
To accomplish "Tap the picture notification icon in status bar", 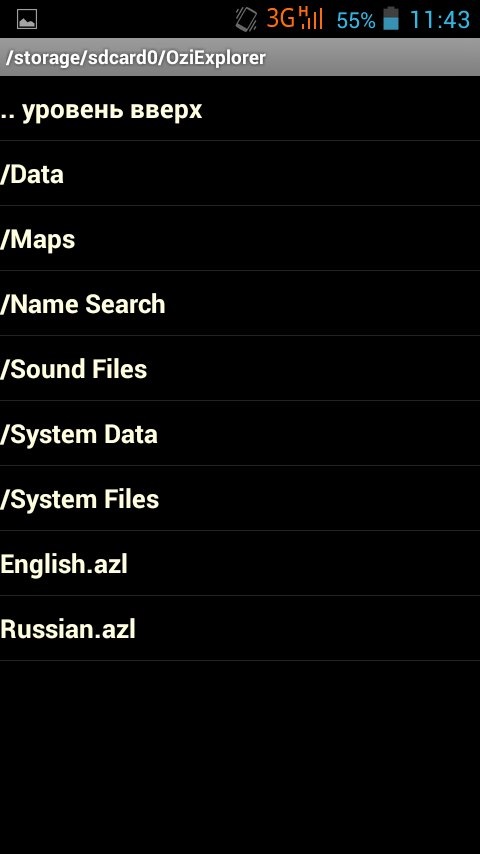I will tap(27, 20).
